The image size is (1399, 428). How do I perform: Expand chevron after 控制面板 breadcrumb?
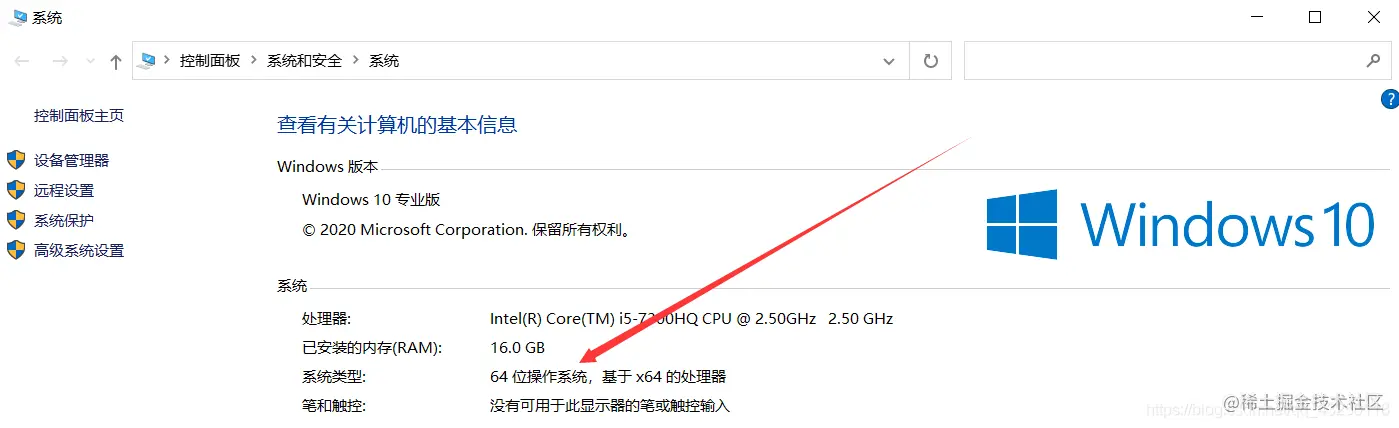pos(254,61)
